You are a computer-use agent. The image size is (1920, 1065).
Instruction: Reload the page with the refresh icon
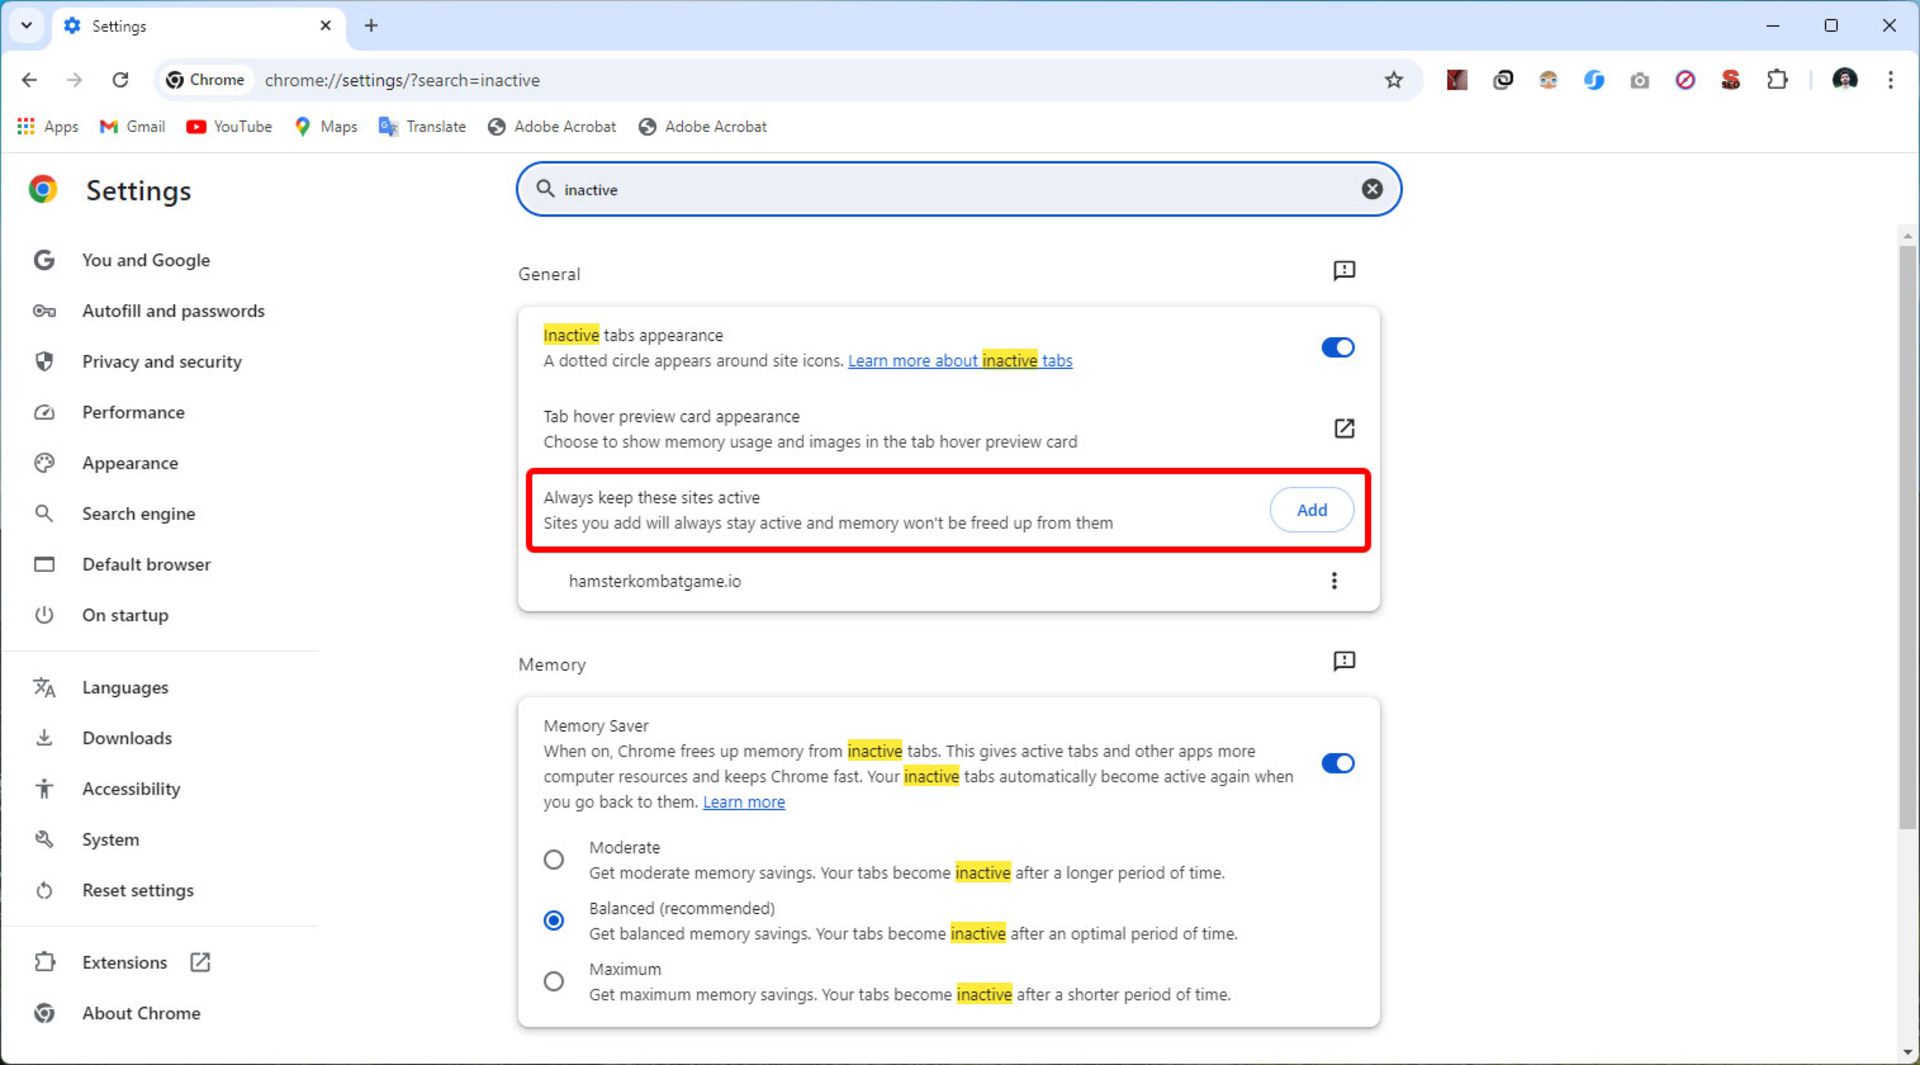pos(120,80)
